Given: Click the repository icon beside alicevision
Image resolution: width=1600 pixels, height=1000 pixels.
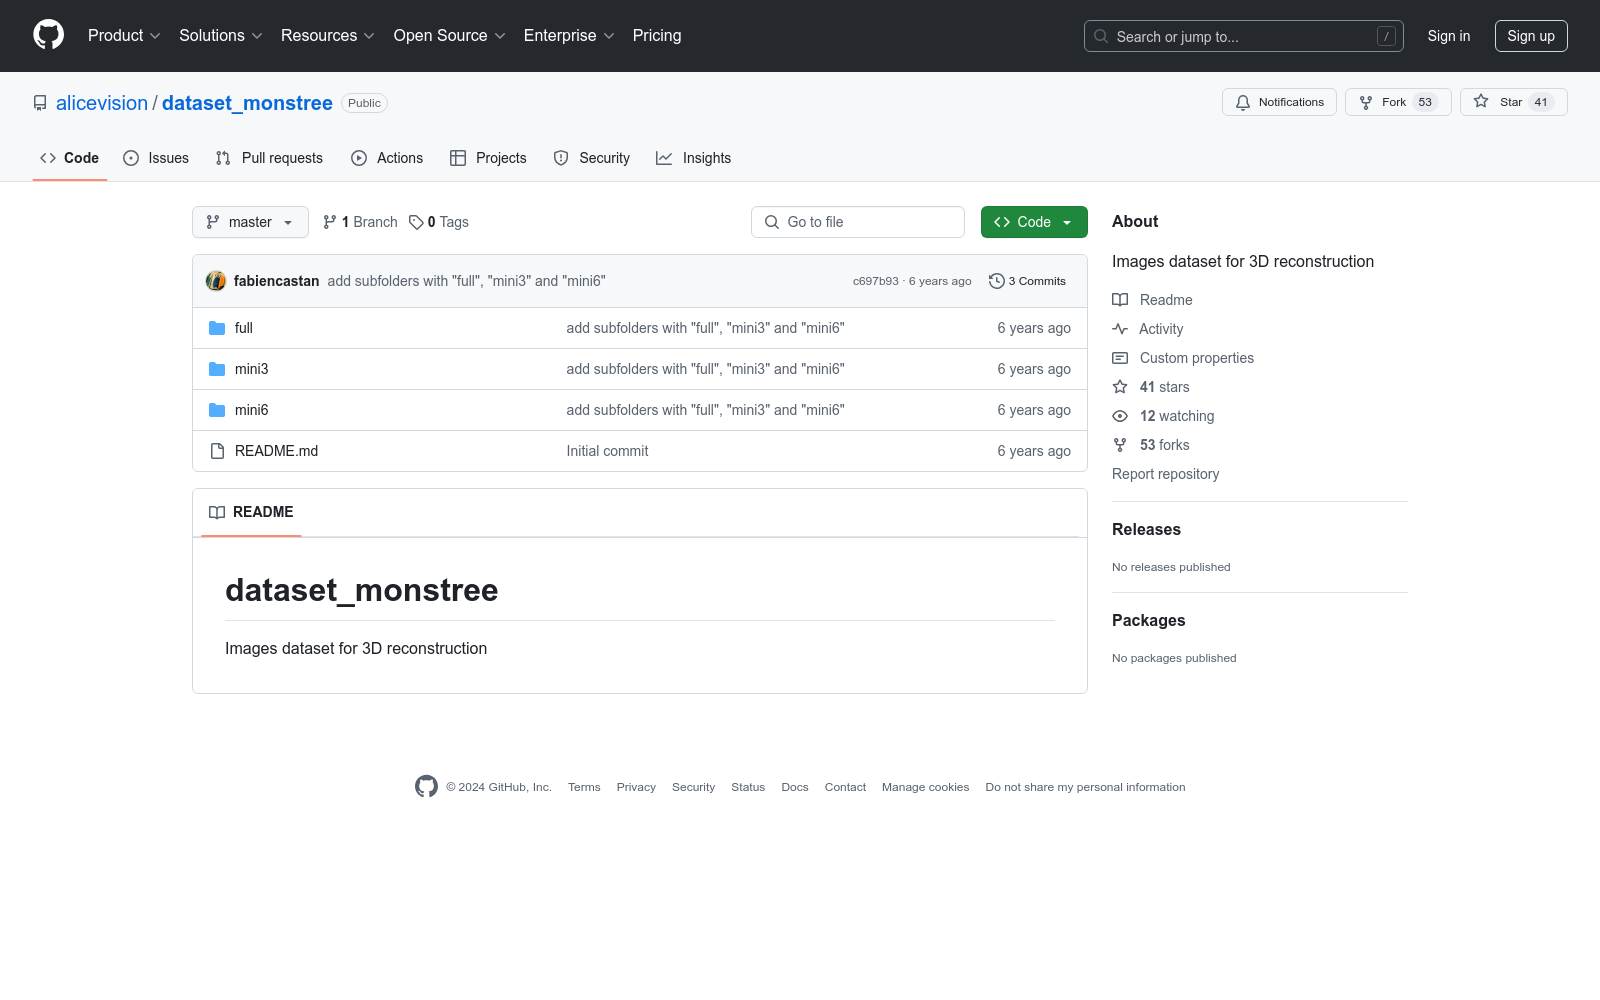Looking at the screenshot, I should [x=40, y=103].
